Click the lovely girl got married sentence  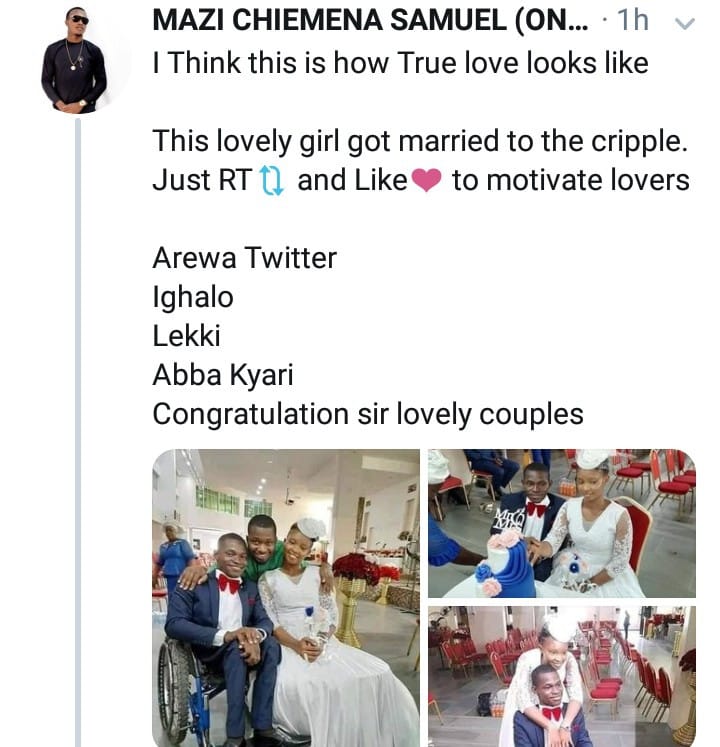[420, 142]
